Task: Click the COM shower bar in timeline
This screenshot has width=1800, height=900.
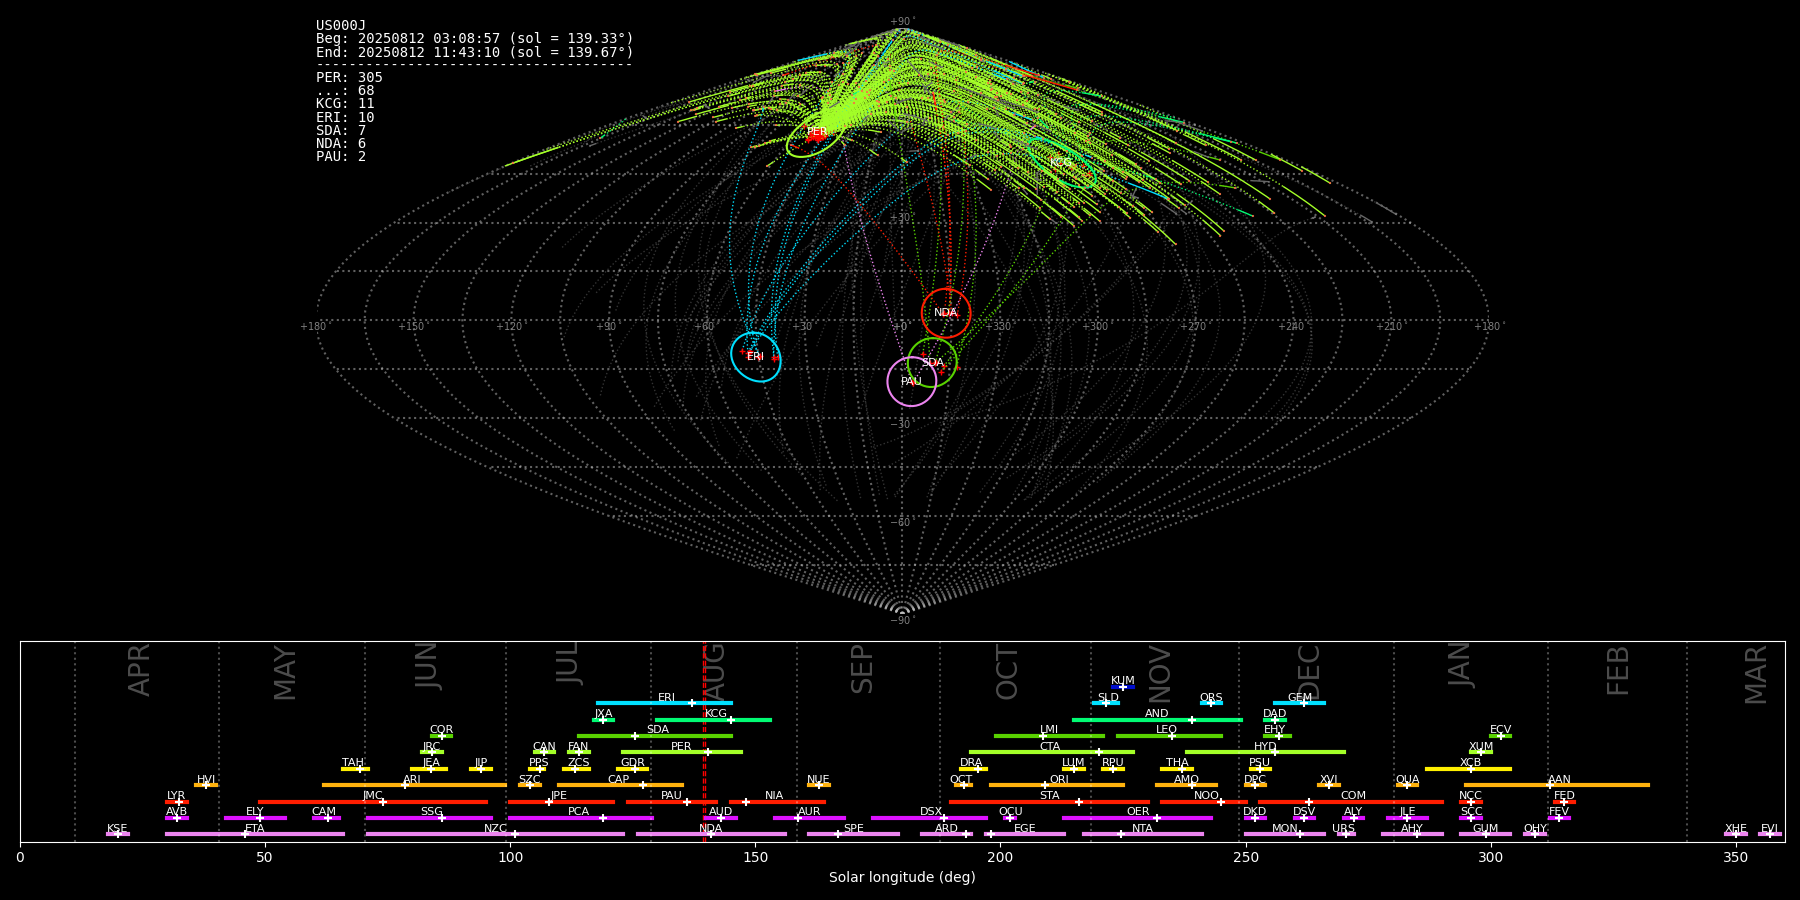Action: 1351,802
